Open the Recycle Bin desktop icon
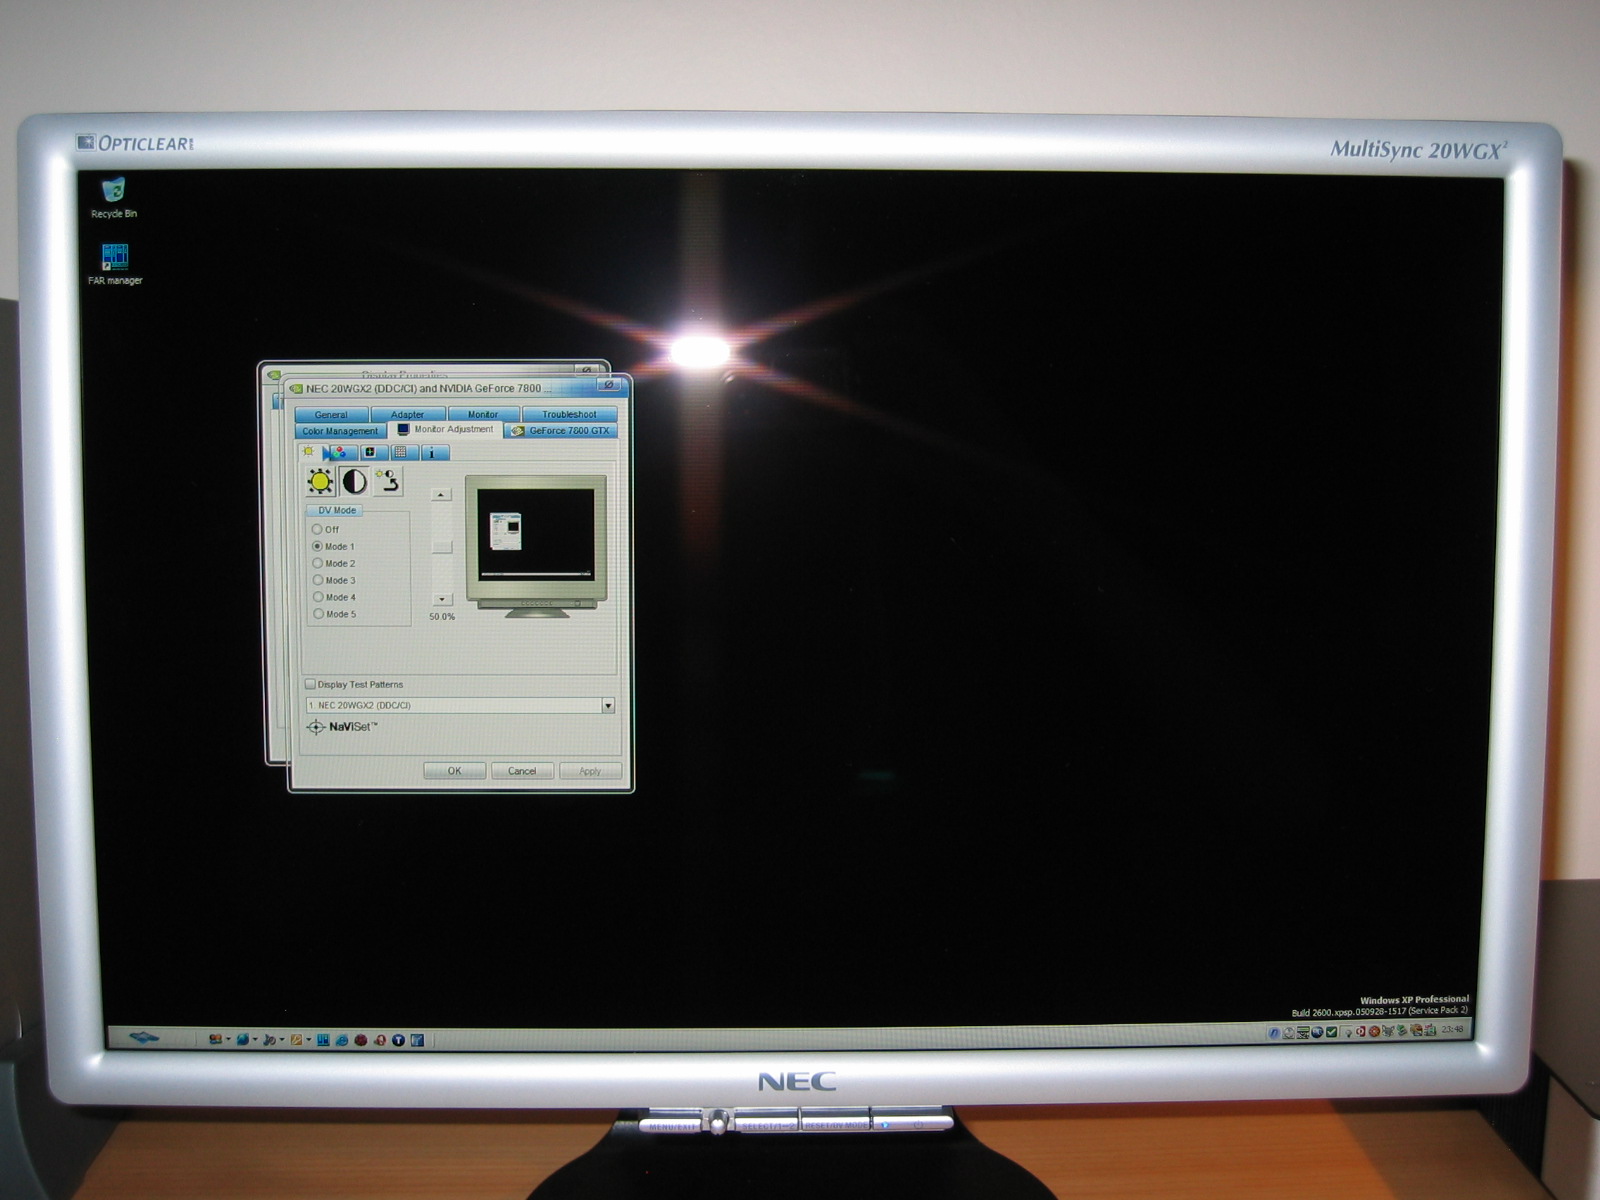This screenshot has width=1600, height=1200. pyautogui.click(x=114, y=198)
